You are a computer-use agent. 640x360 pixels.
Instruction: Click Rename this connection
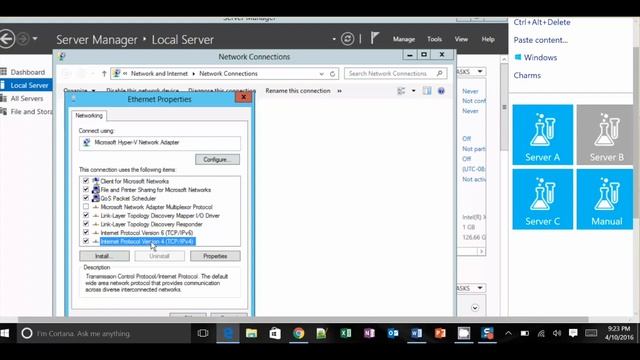click(298, 91)
